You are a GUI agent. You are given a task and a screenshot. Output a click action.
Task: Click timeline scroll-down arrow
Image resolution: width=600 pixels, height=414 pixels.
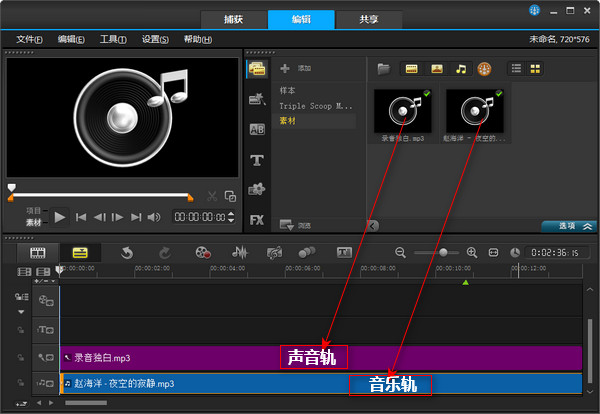pyautogui.click(x=590, y=391)
